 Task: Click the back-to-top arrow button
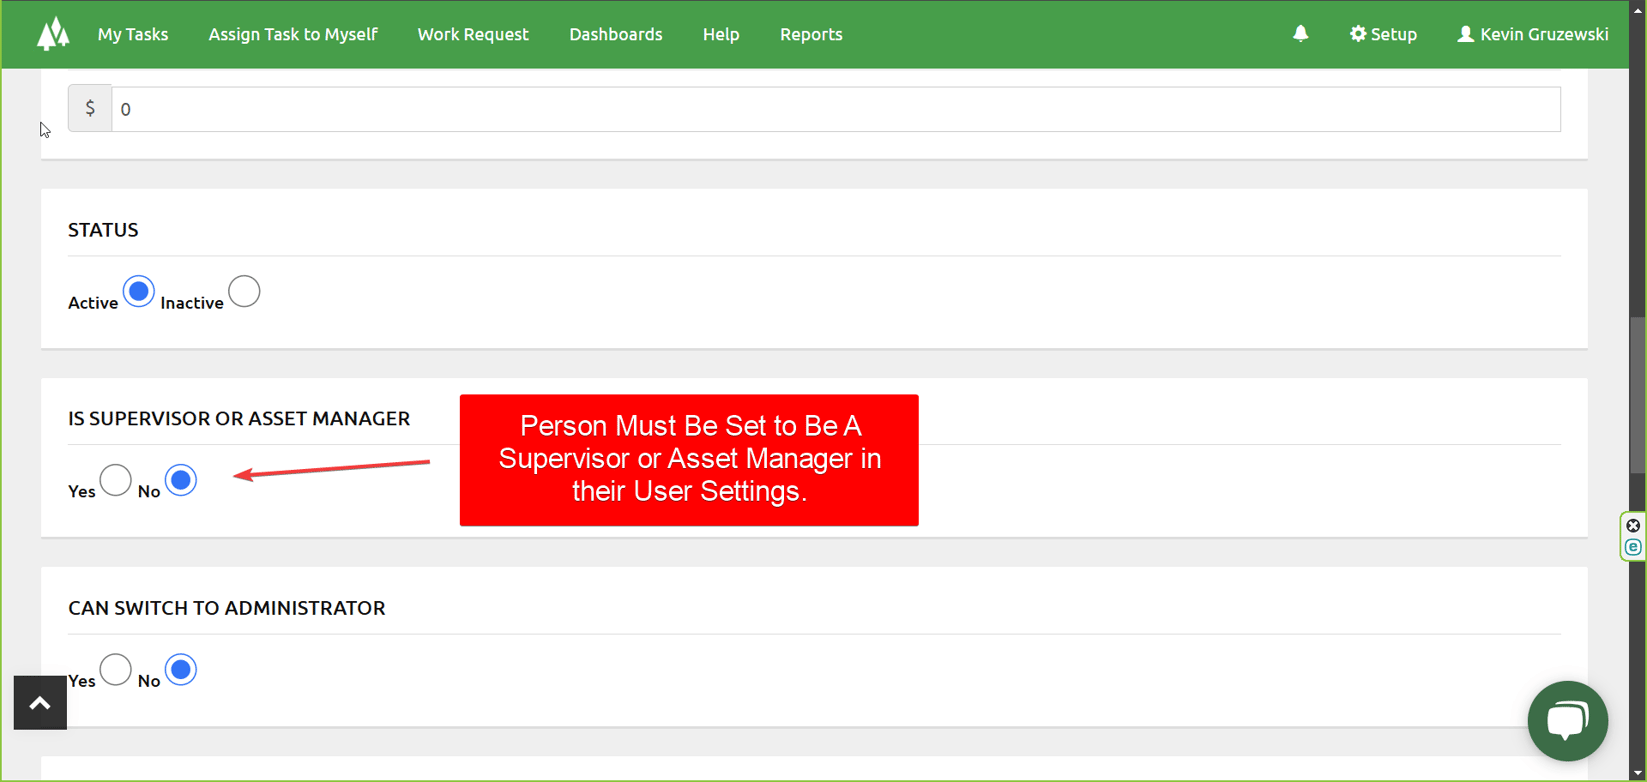[40, 703]
